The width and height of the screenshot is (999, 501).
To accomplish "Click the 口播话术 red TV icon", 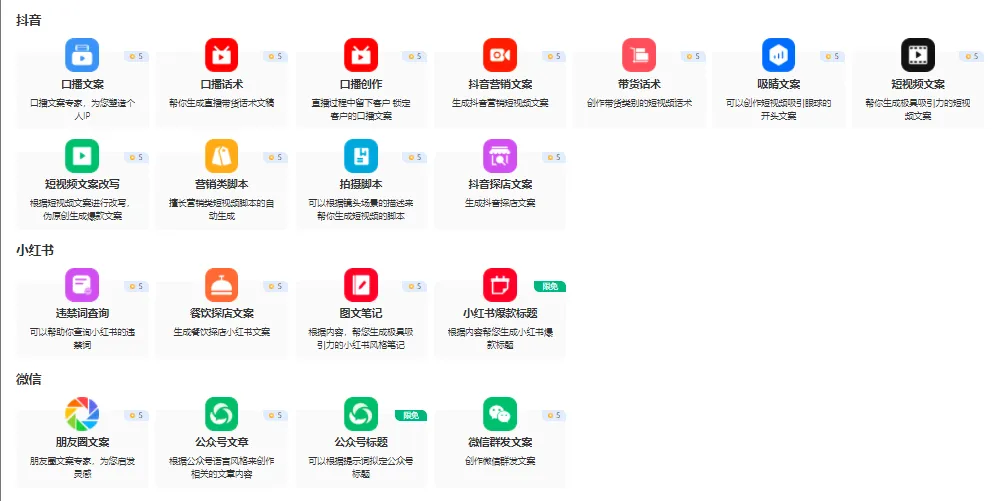I will point(222,55).
